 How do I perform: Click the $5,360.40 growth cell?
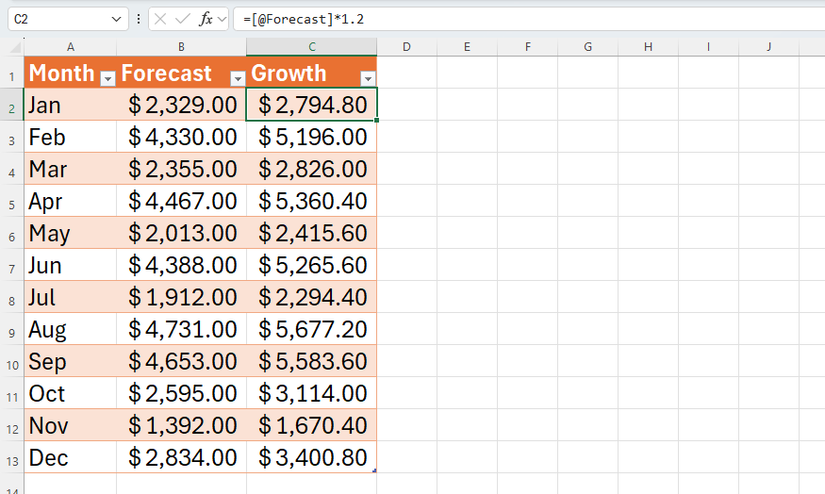coord(311,201)
